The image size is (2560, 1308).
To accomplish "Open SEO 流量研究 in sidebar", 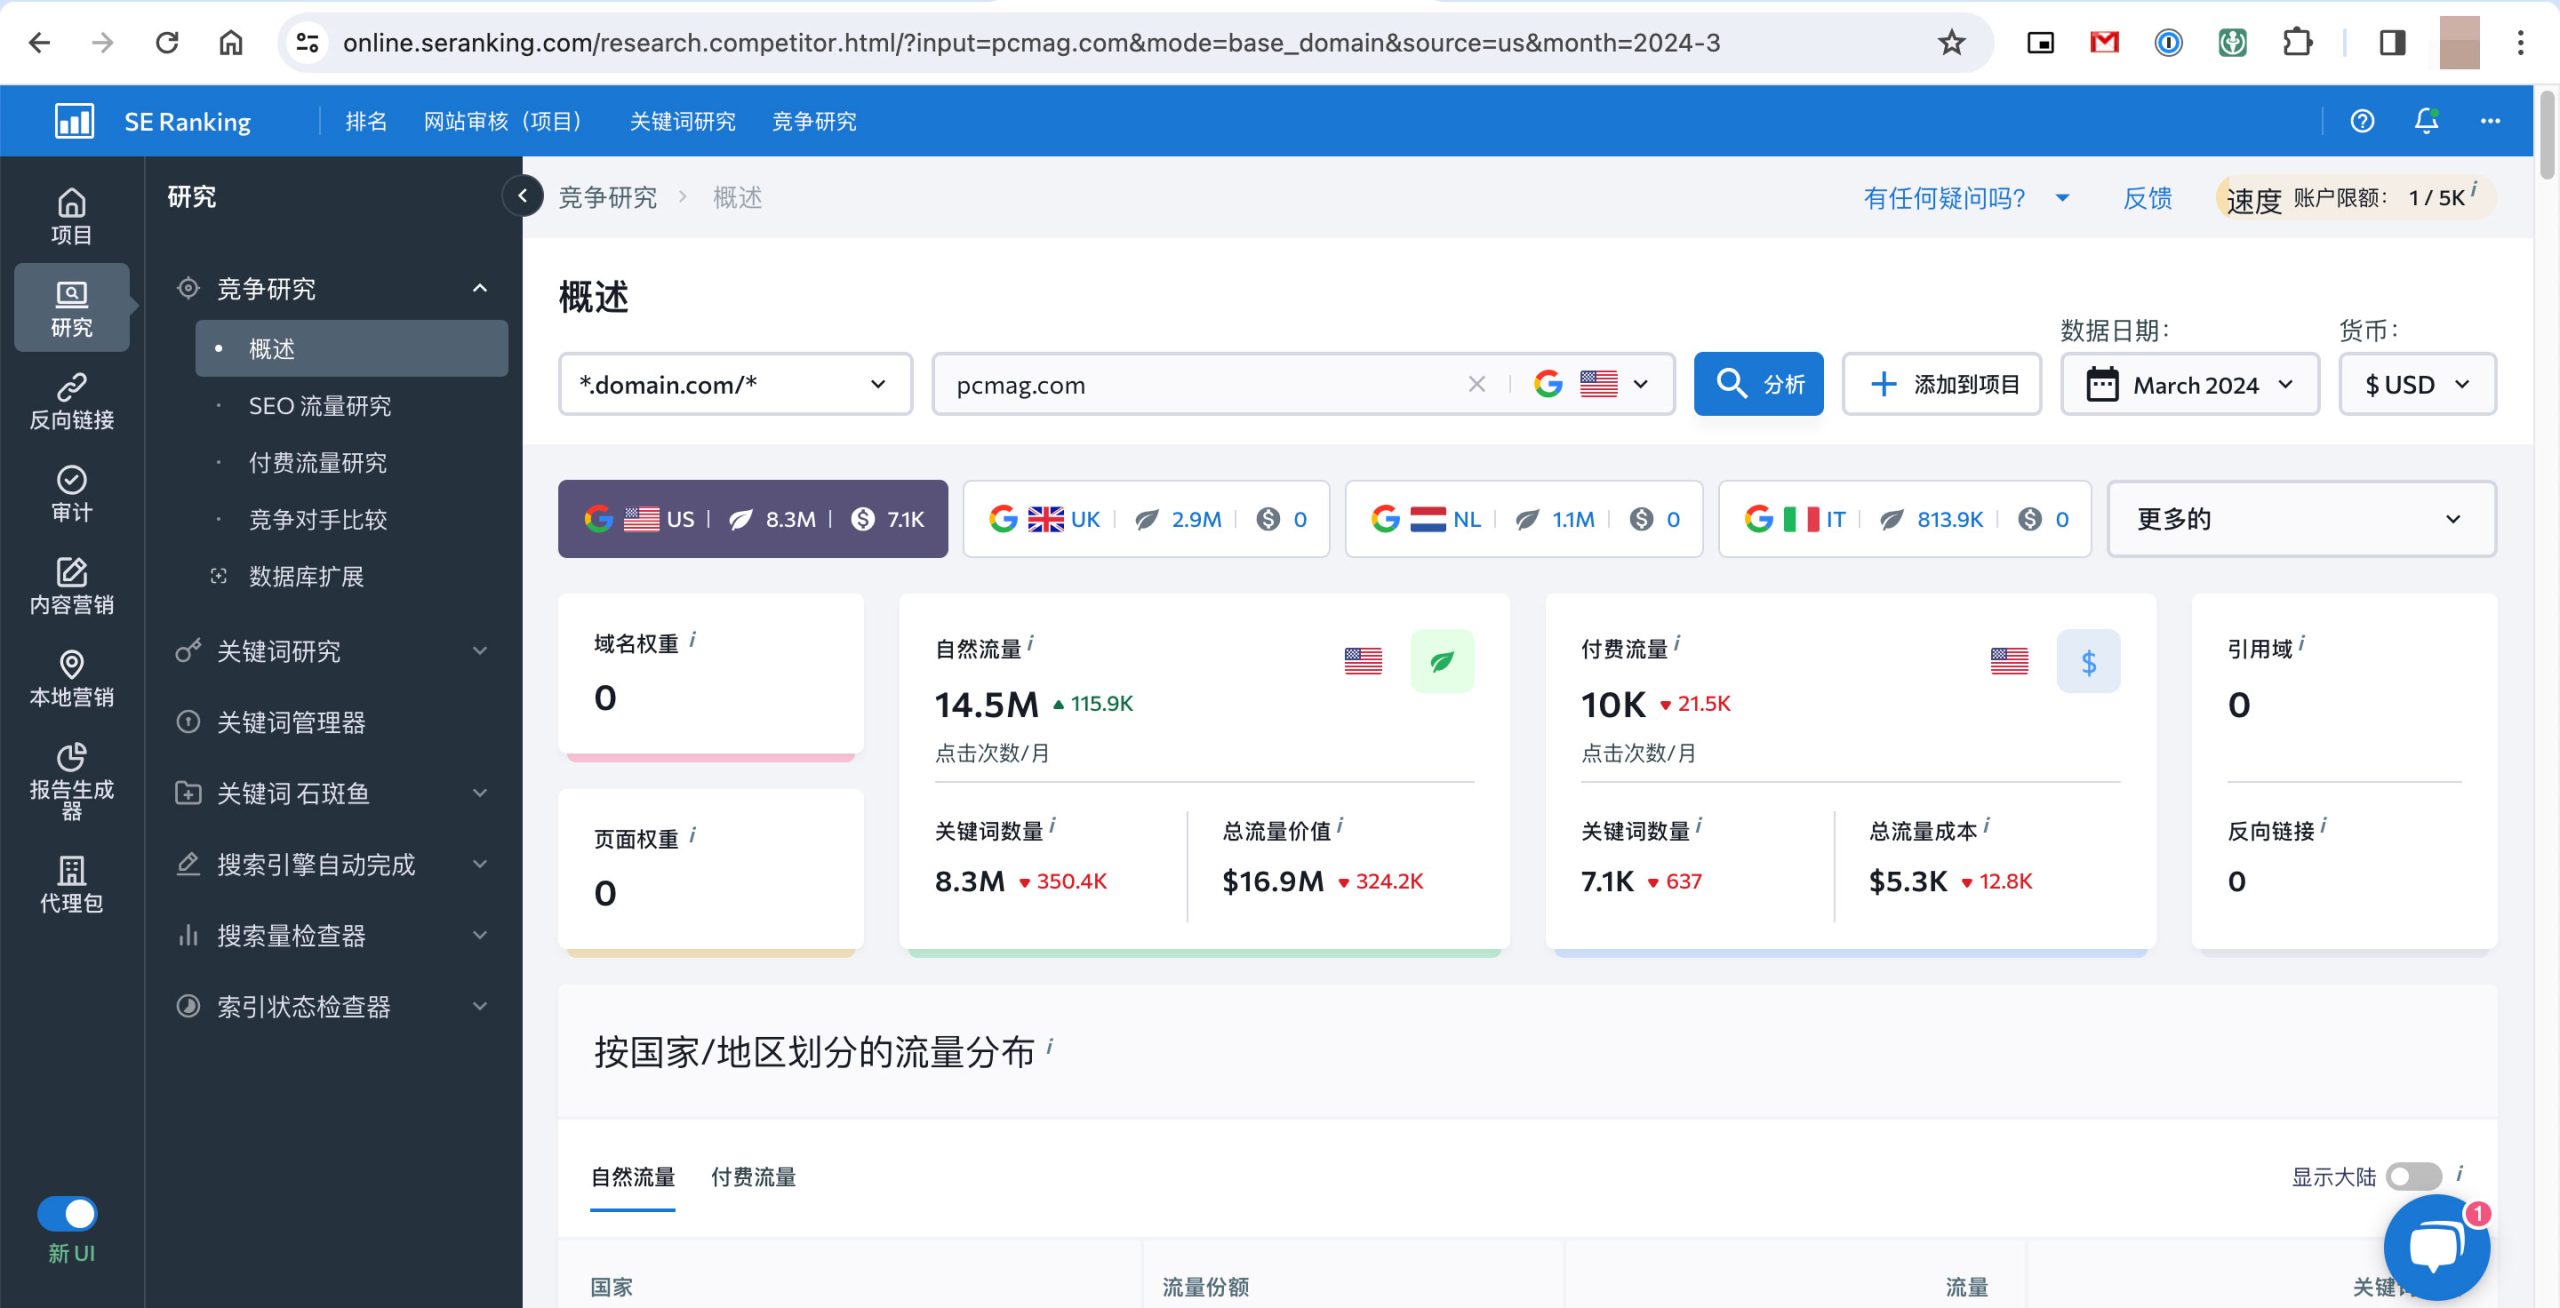I will pos(320,405).
